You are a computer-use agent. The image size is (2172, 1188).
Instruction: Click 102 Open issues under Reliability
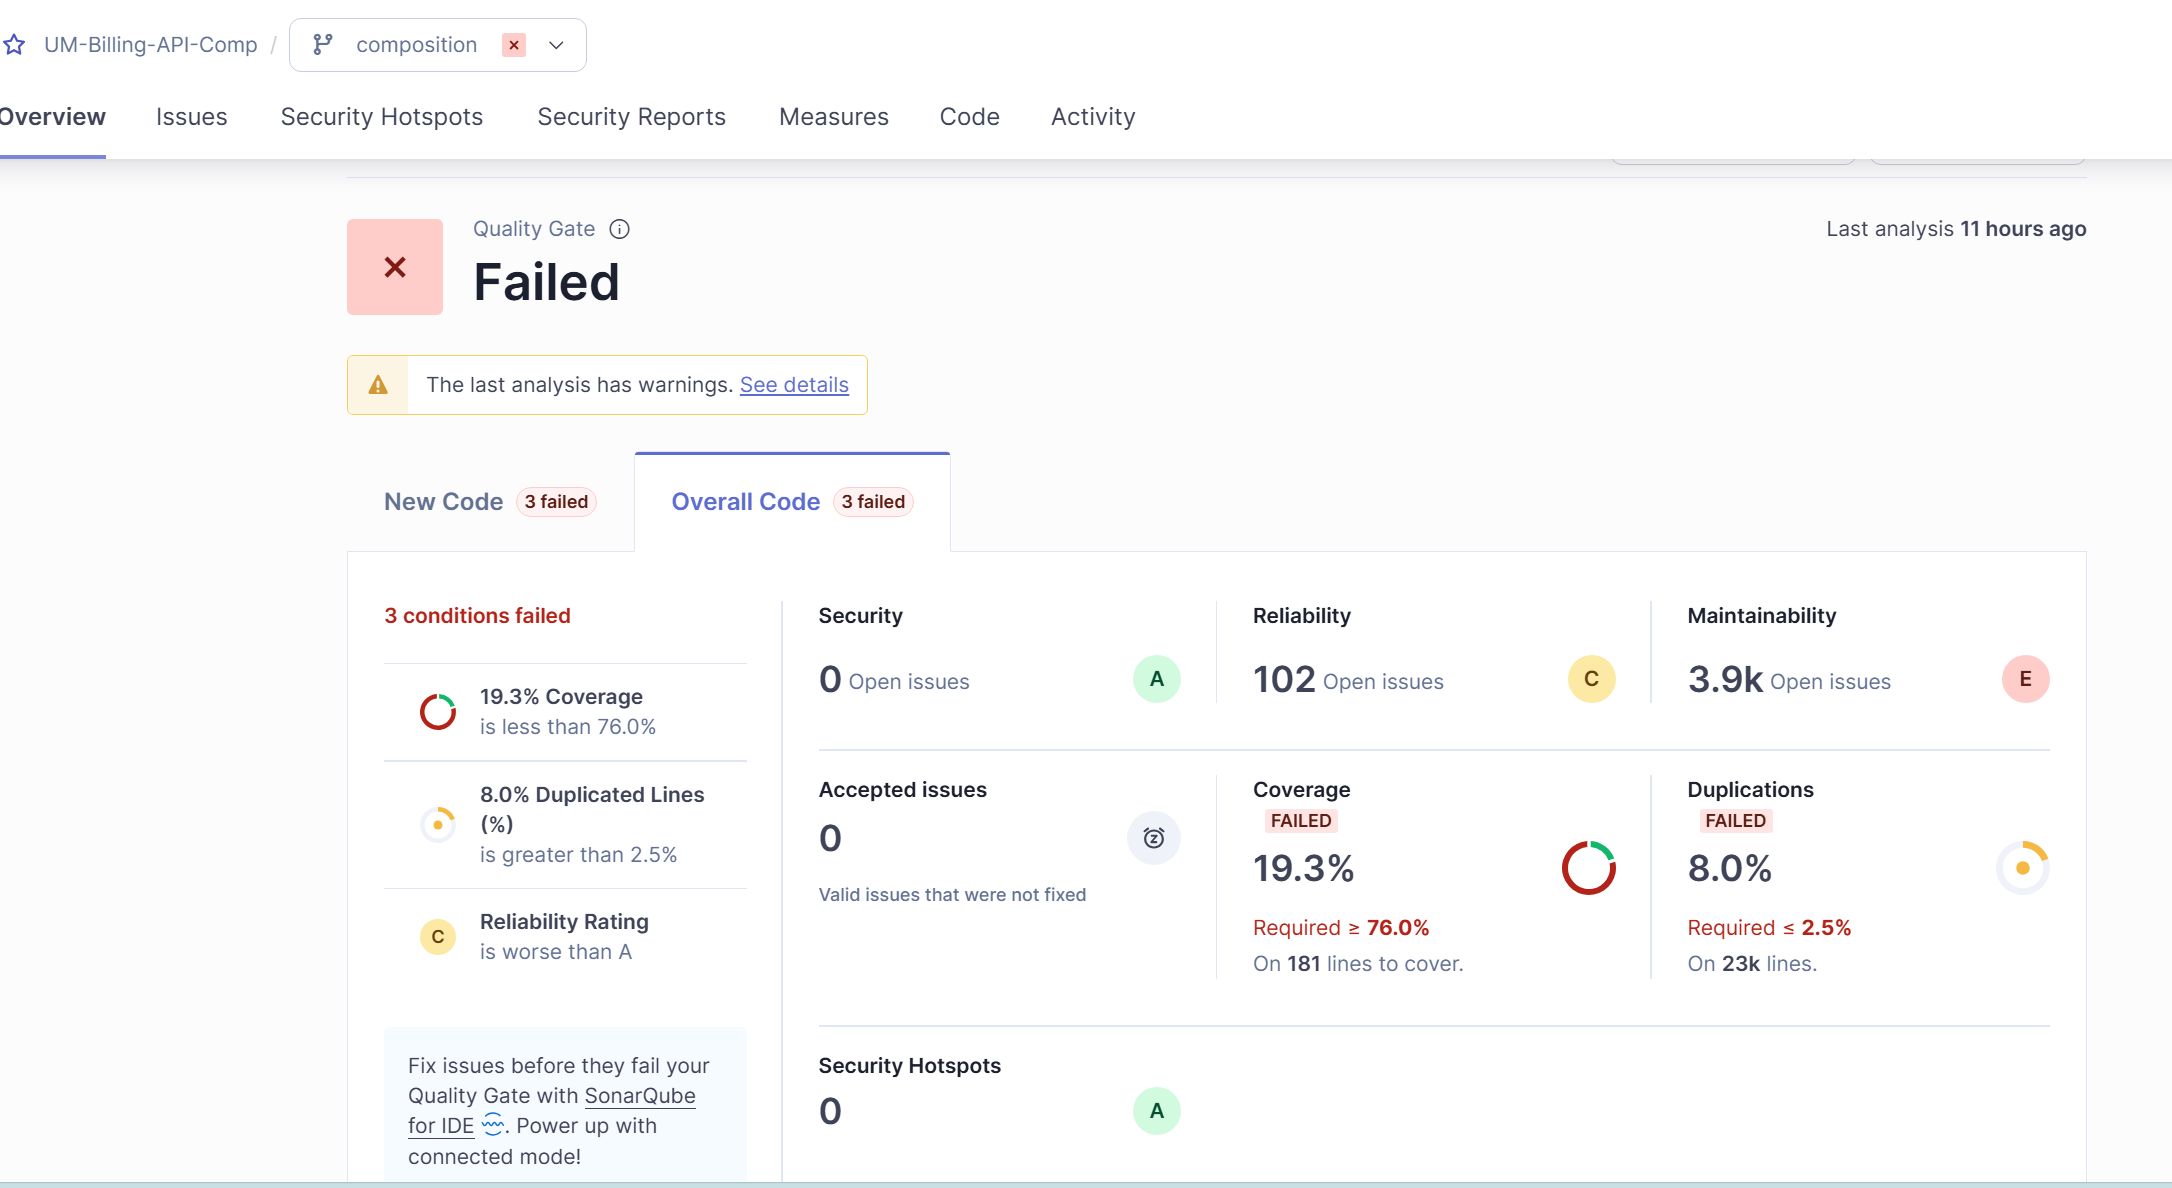click(x=1348, y=680)
